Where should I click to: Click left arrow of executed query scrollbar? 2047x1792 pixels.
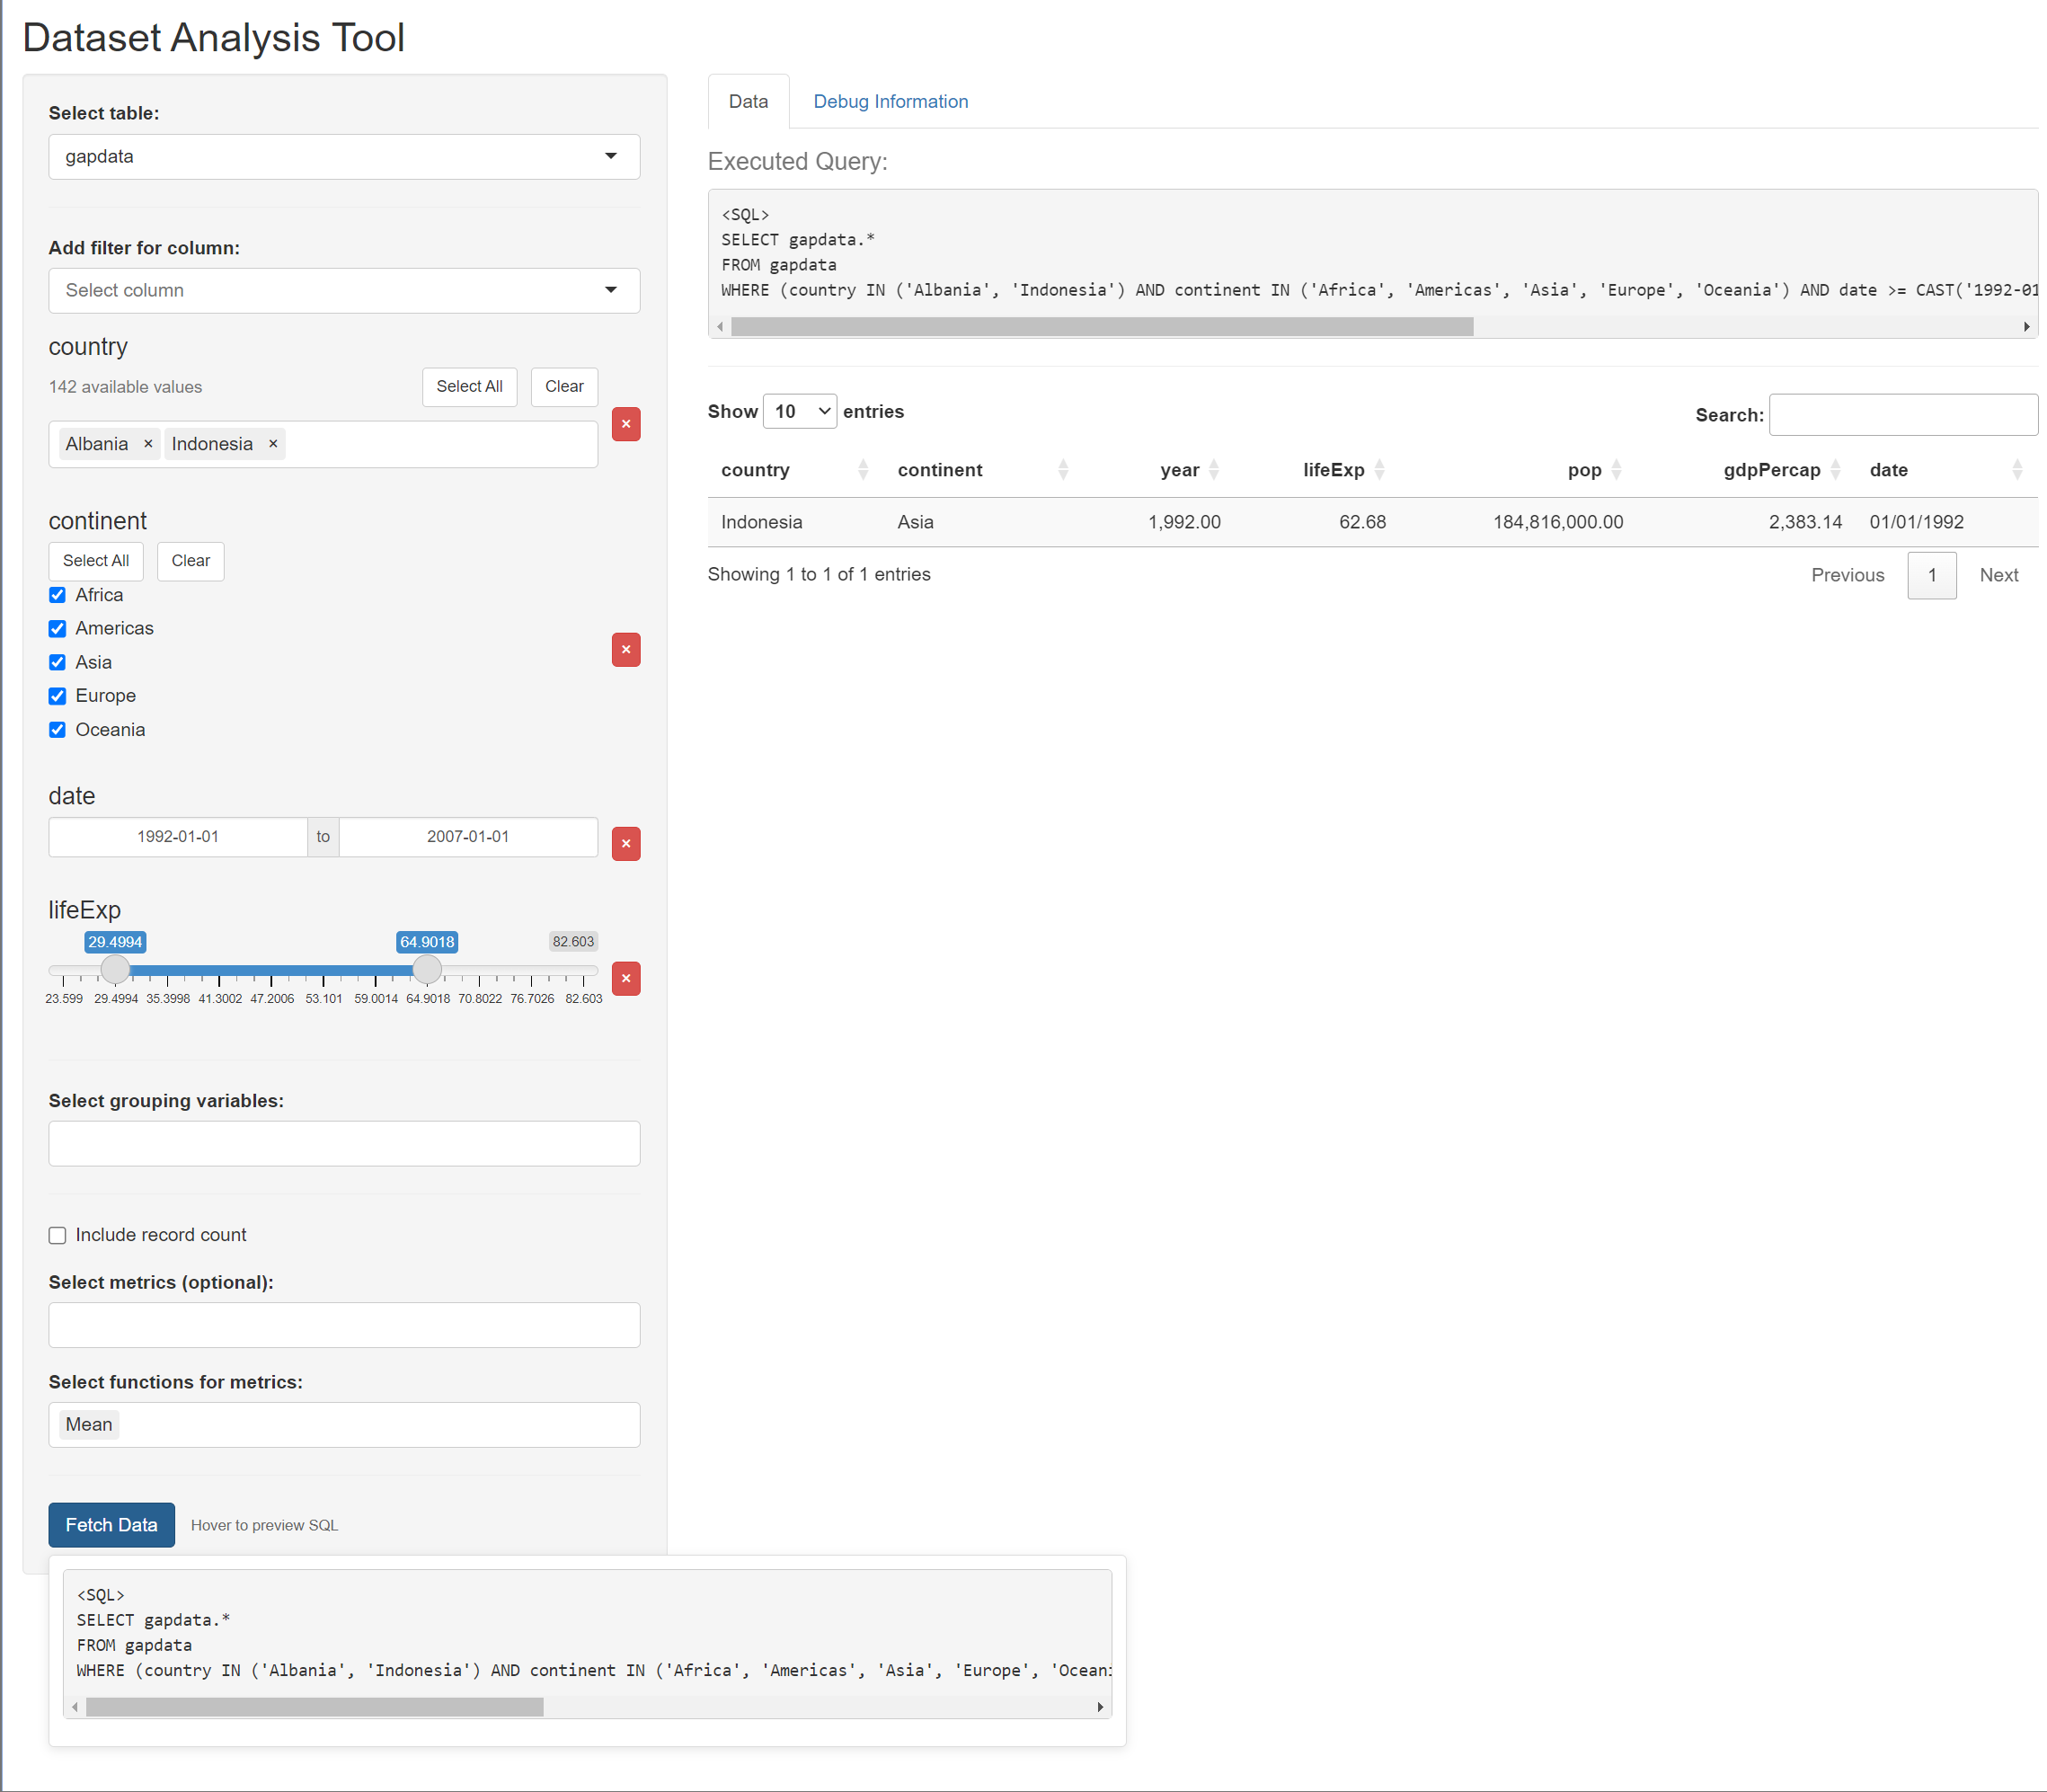coord(720,327)
